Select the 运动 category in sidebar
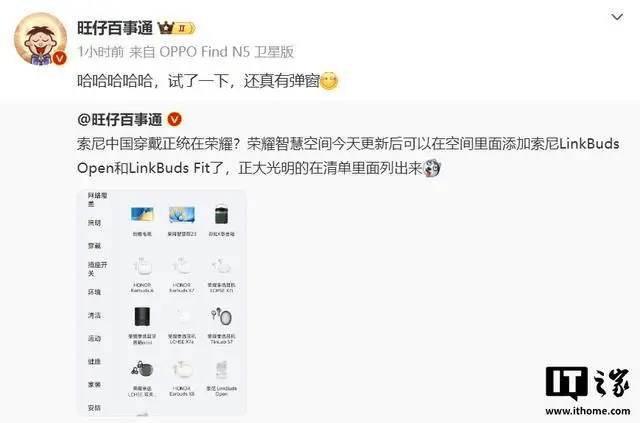Viewport: 640px width, 423px height. tap(94, 338)
